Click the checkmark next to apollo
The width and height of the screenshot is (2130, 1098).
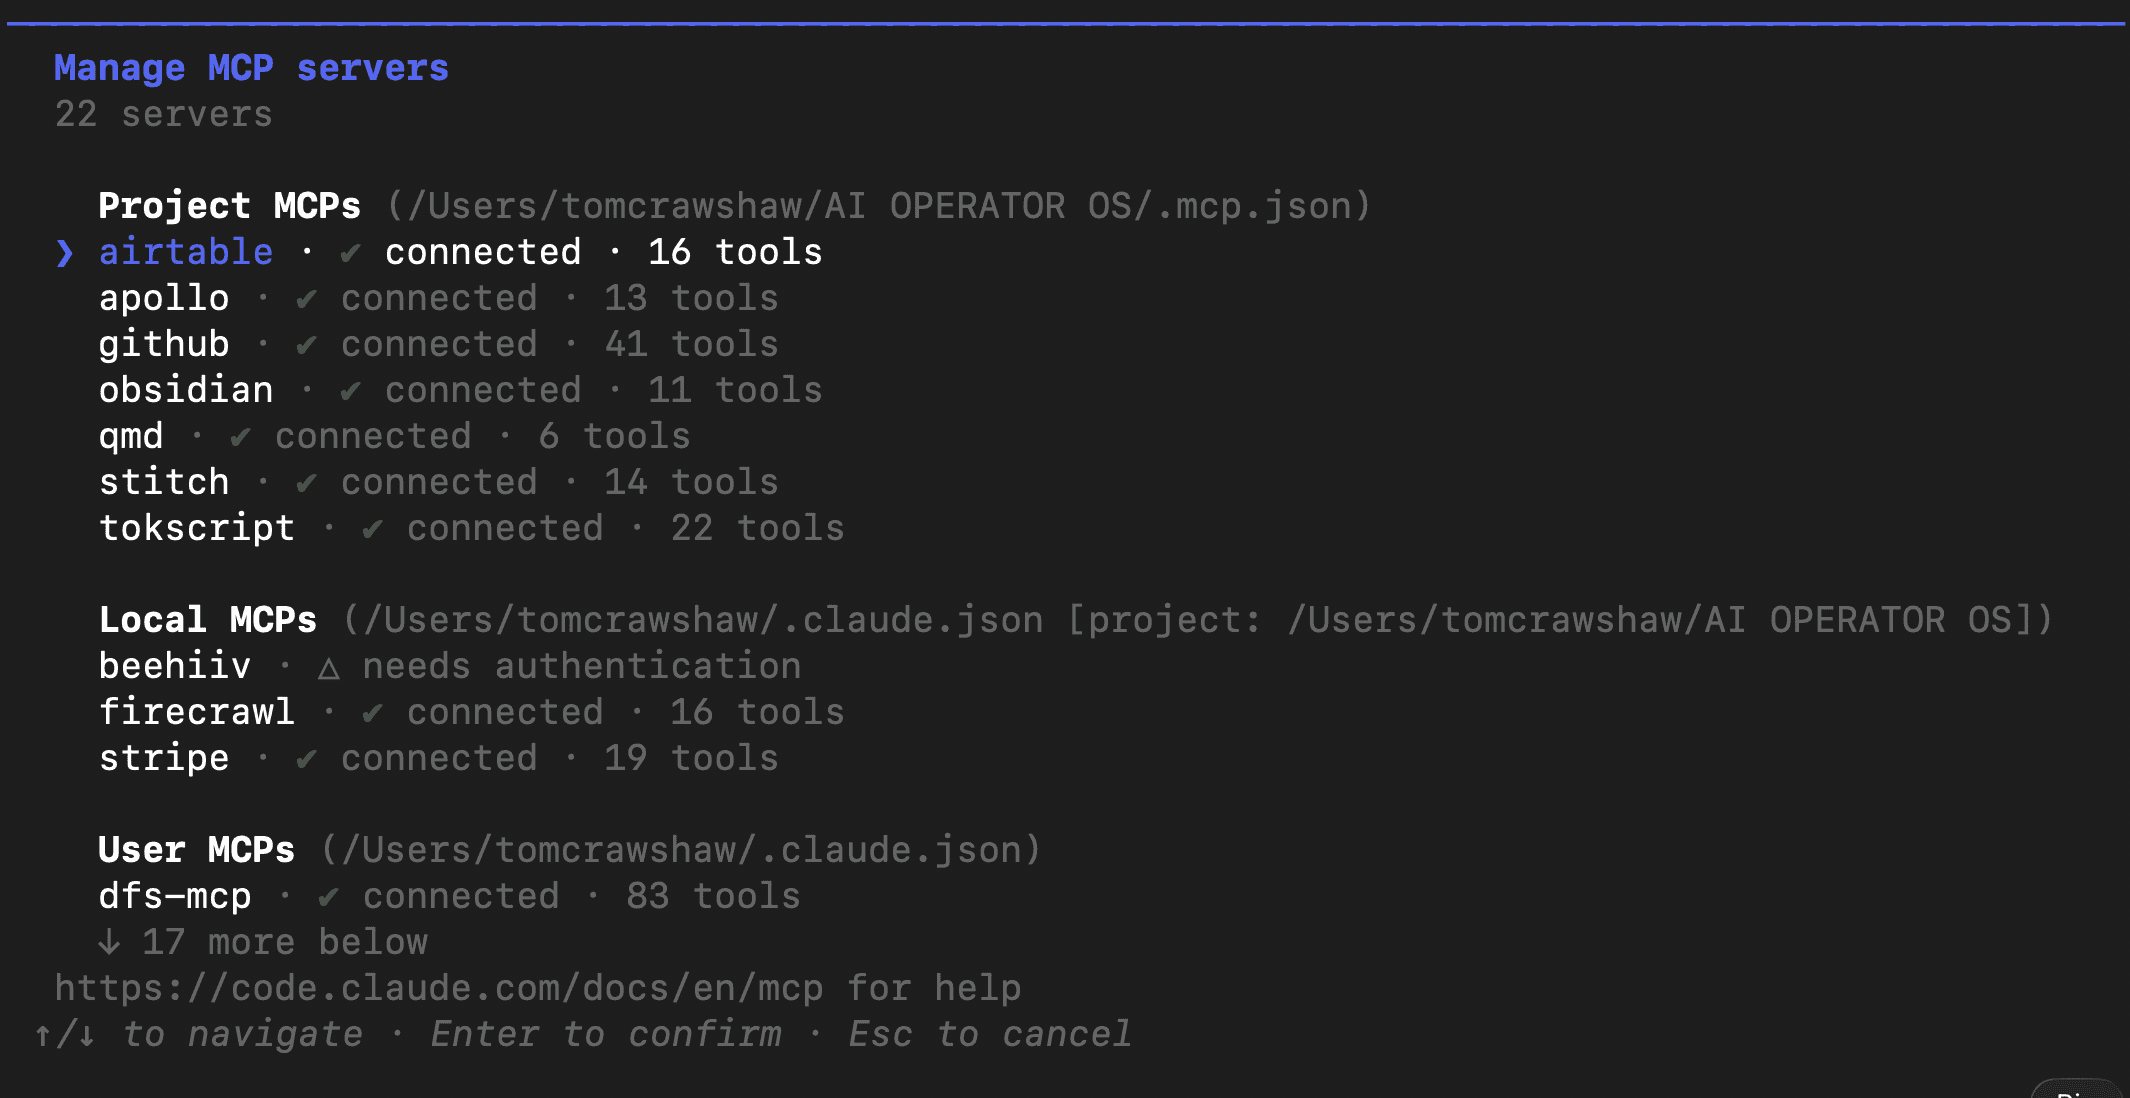(x=306, y=299)
